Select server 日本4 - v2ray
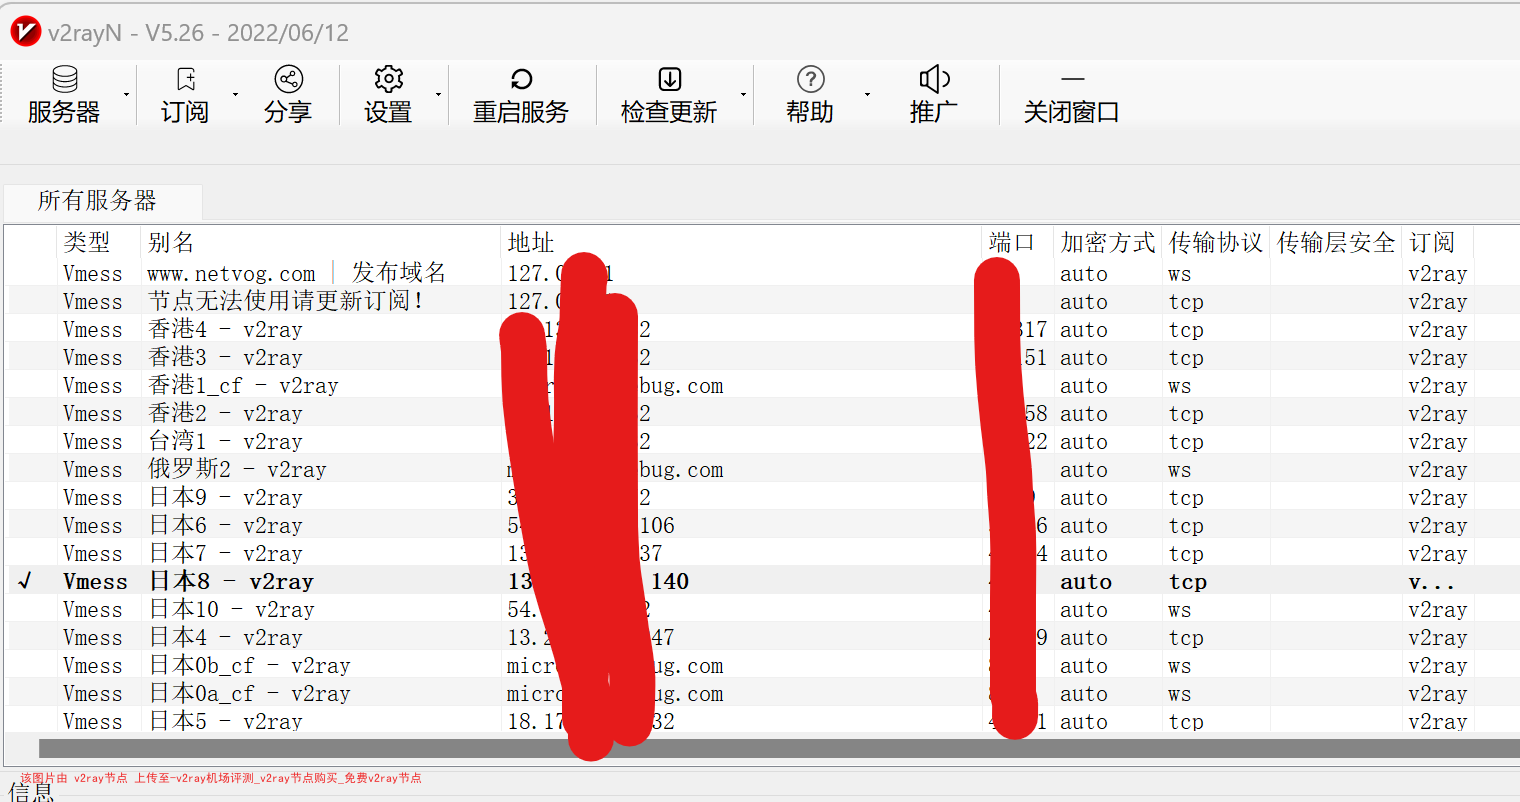This screenshot has width=1520, height=802. coord(764,637)
